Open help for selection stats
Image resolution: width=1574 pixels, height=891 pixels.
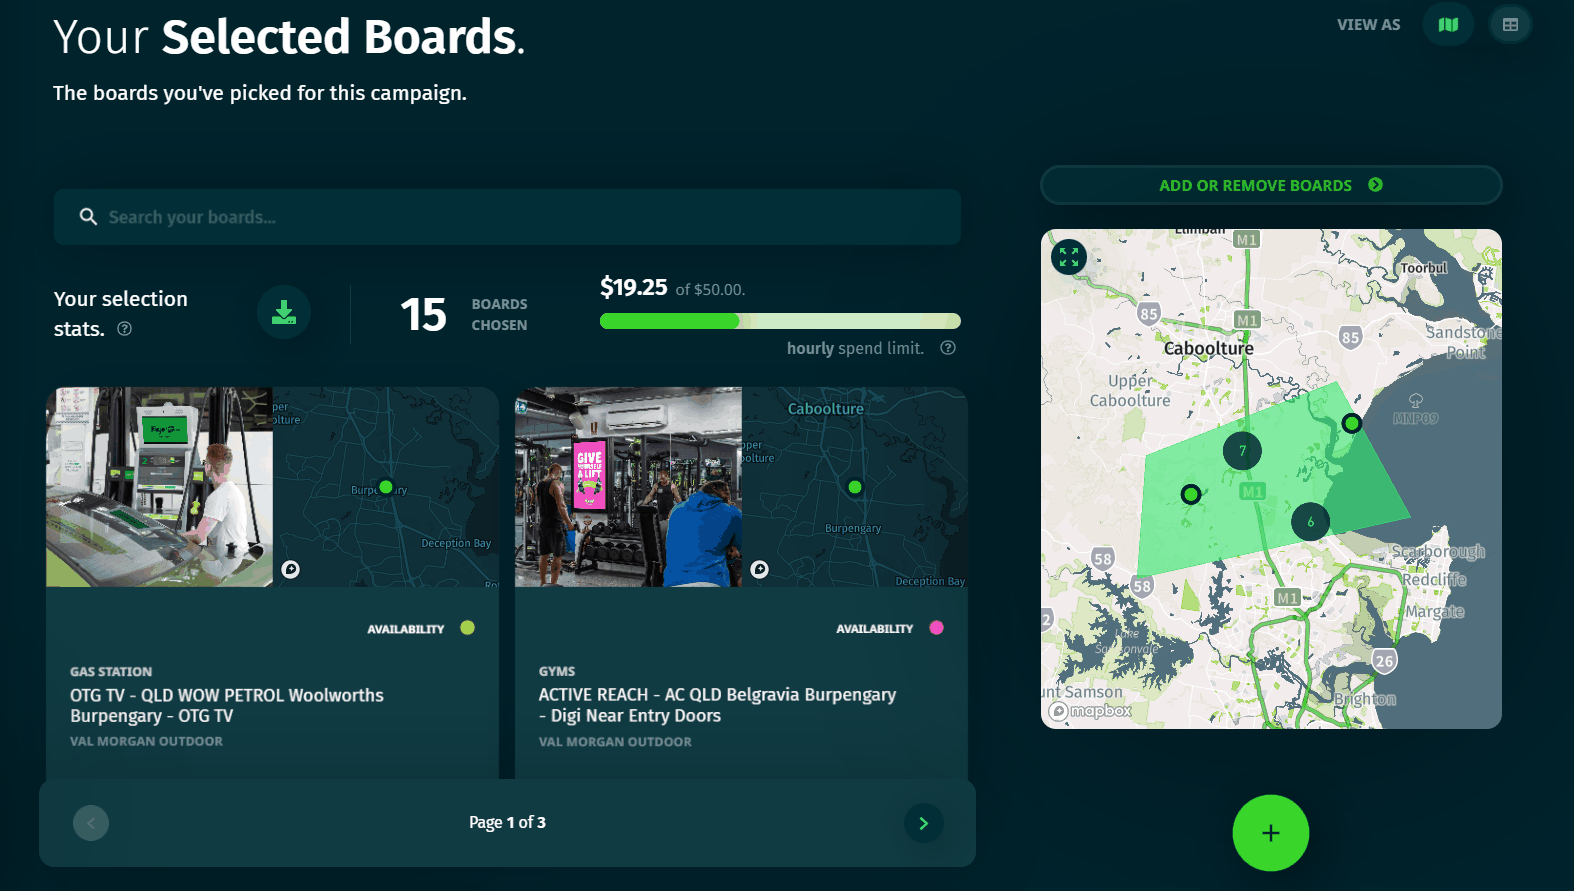[x=125, y=329]
